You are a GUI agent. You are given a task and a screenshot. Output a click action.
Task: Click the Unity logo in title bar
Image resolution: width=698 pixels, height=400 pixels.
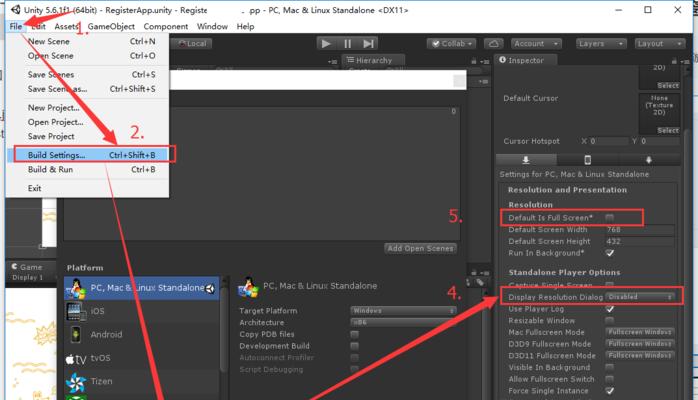16,9
